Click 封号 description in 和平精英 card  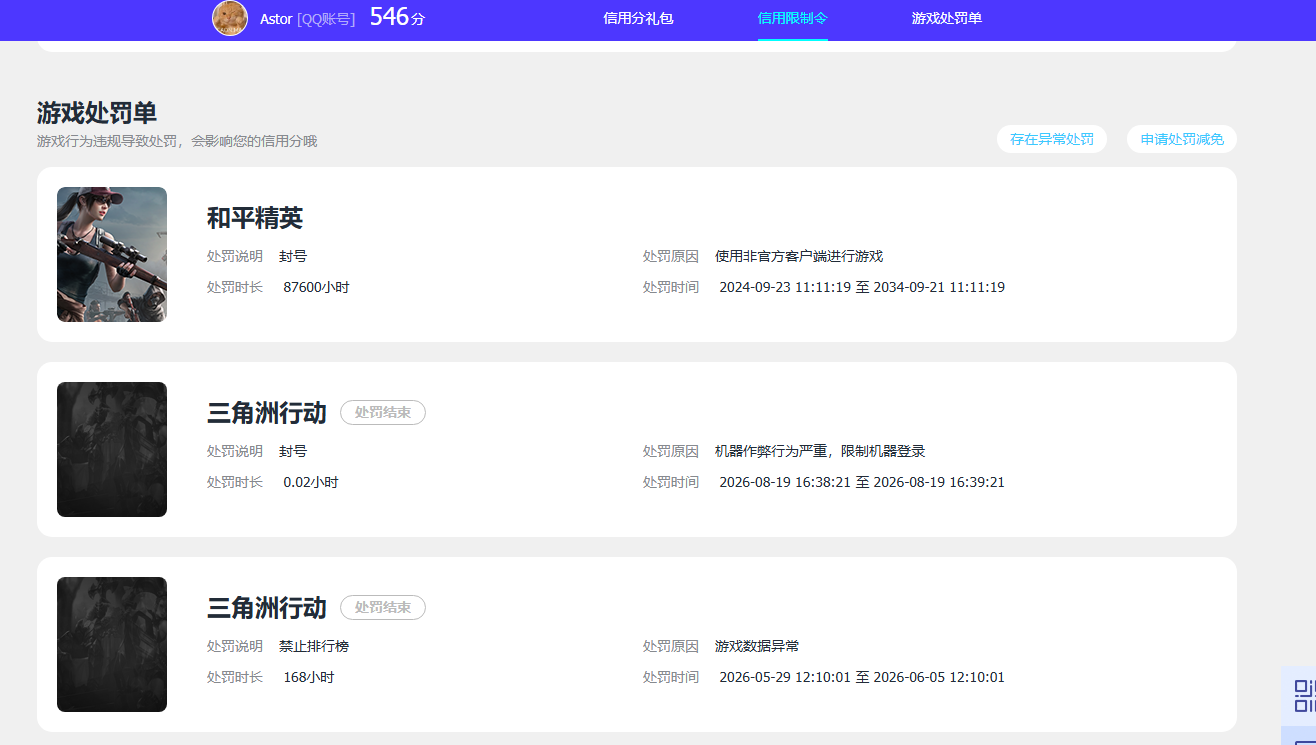point(293,256)
